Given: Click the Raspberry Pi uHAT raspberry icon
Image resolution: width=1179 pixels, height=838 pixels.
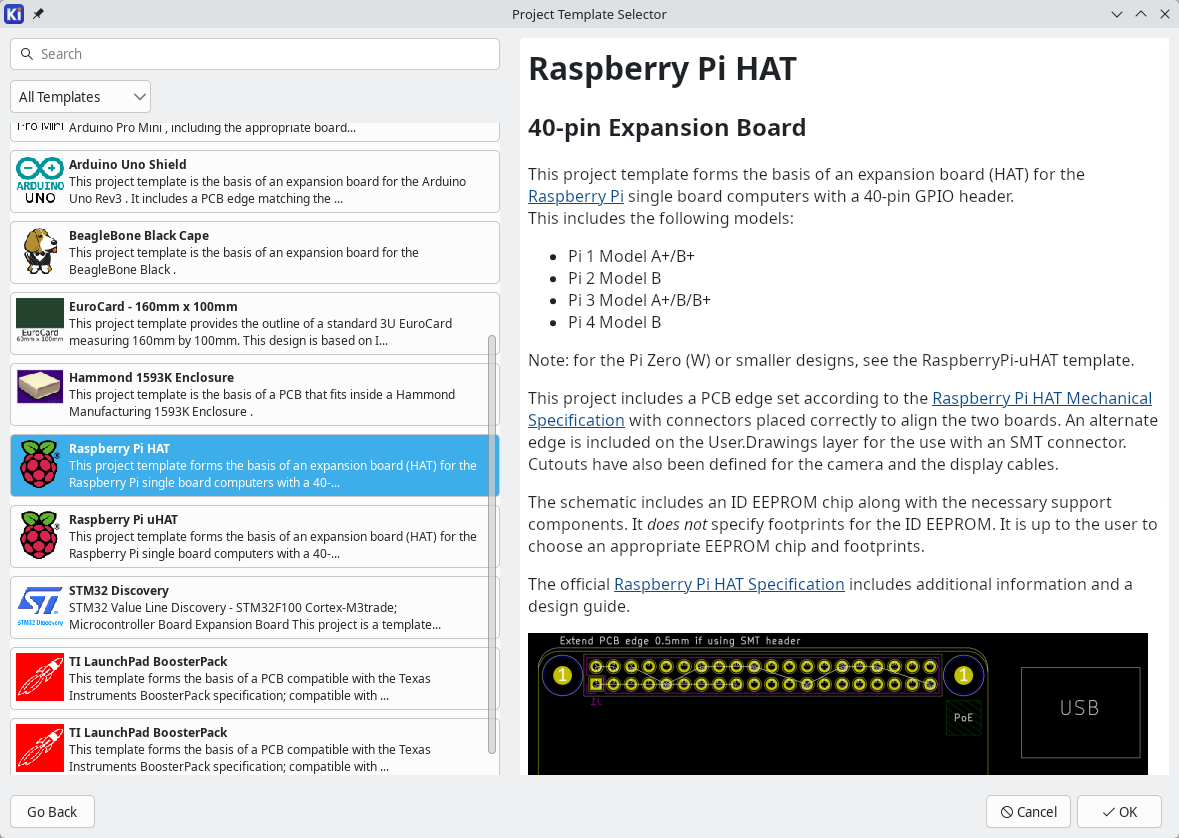Looking at the screenshot, I should 40,536.
